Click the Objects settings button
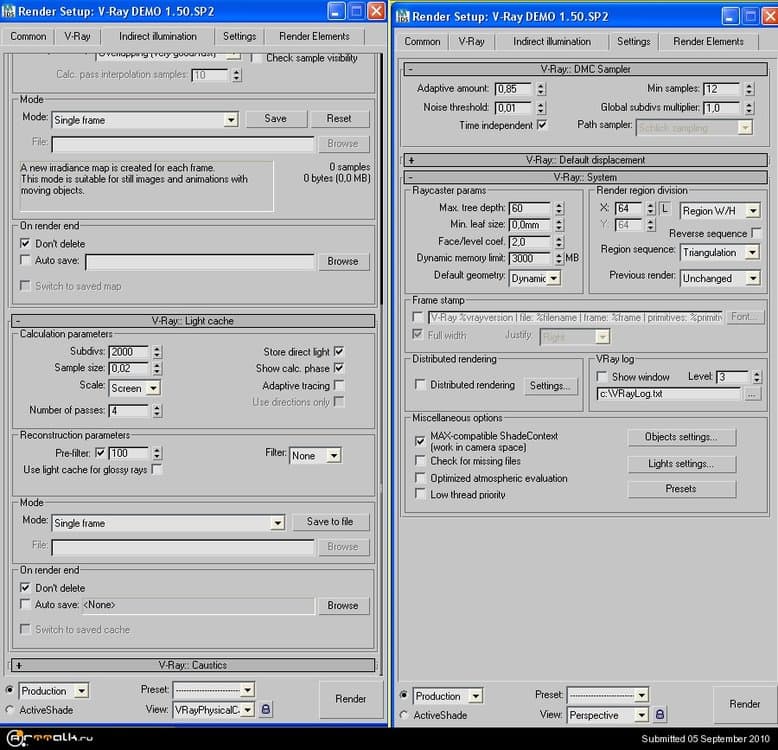Image resolution: width=778 pixels, height=750 pixels. pyautogui.click(x=681, y=437)
